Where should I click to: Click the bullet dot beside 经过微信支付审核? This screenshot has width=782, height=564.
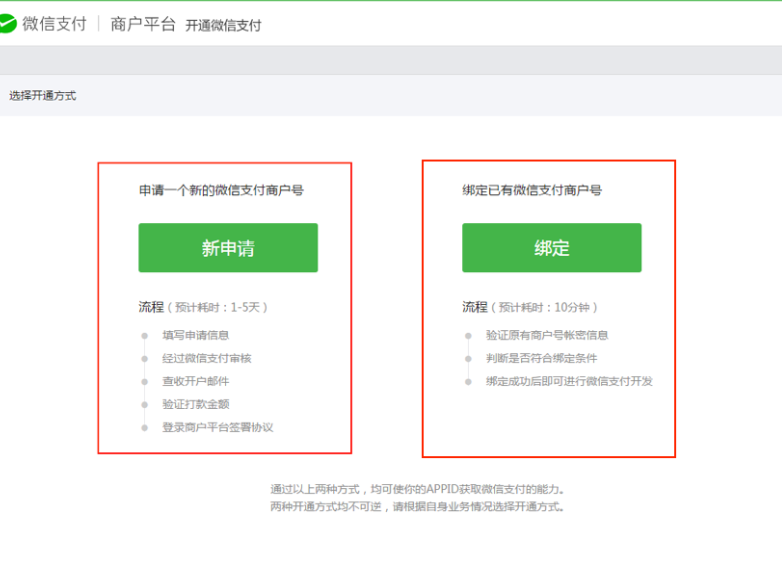tap(145, 359)
